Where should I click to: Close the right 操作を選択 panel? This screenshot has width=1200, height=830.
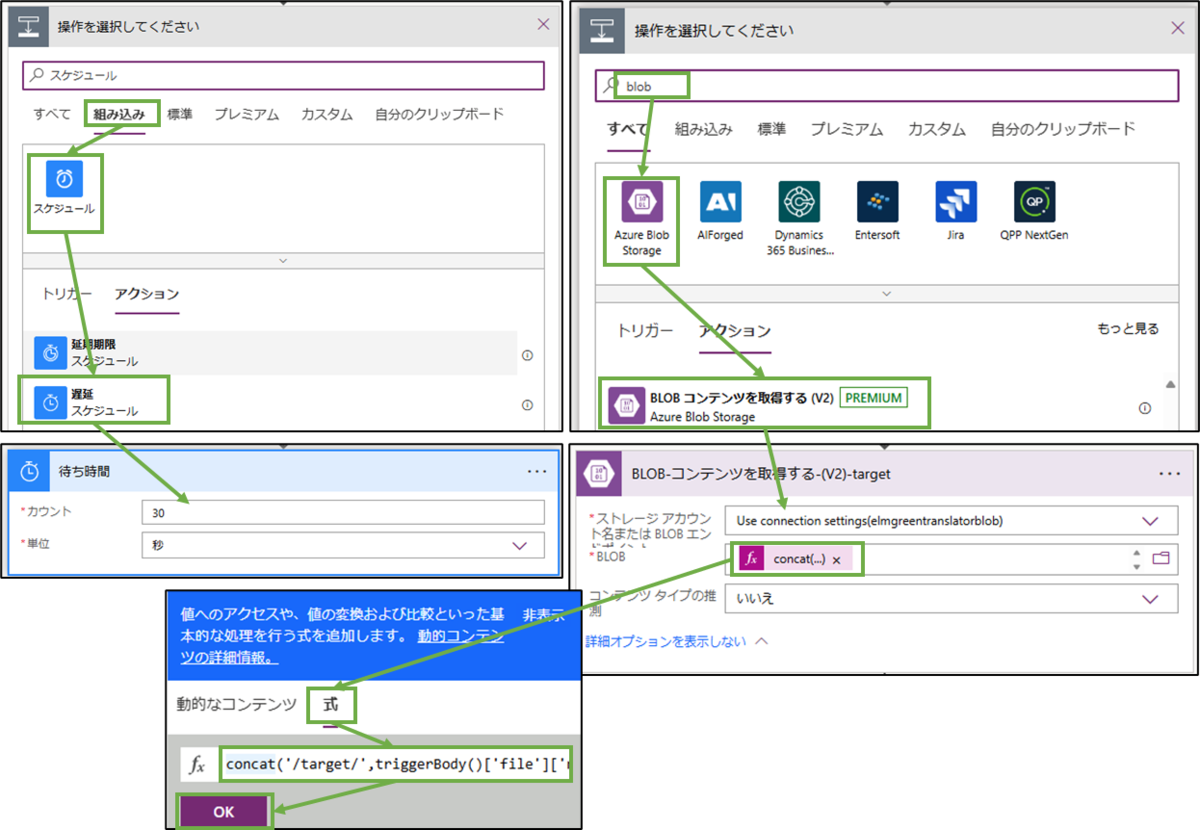(1177, 28)
